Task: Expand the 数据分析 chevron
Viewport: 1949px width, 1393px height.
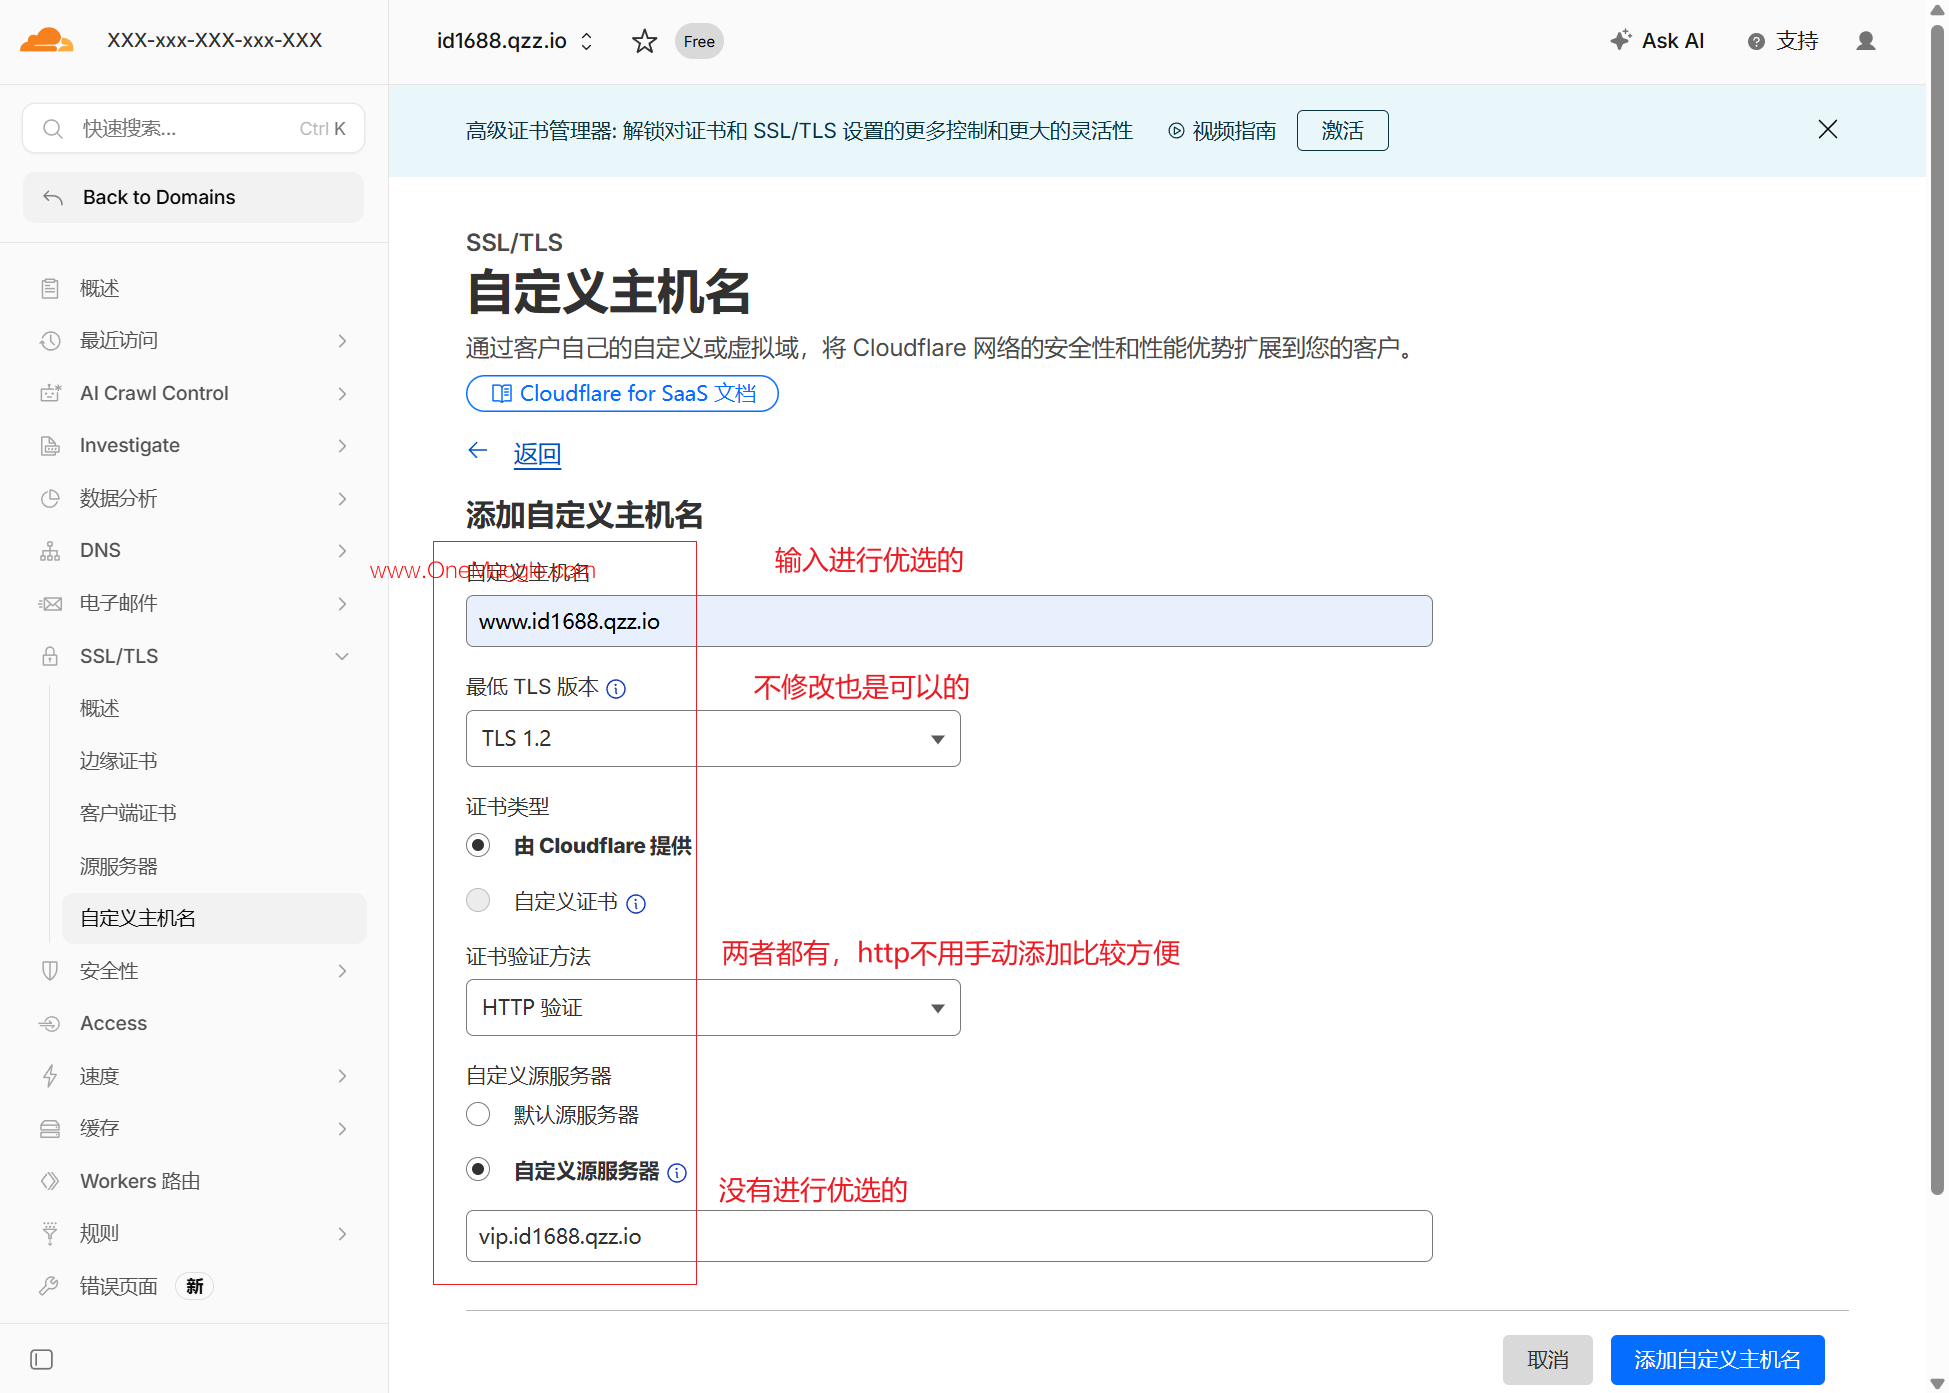Action: [x=342, y=498]
